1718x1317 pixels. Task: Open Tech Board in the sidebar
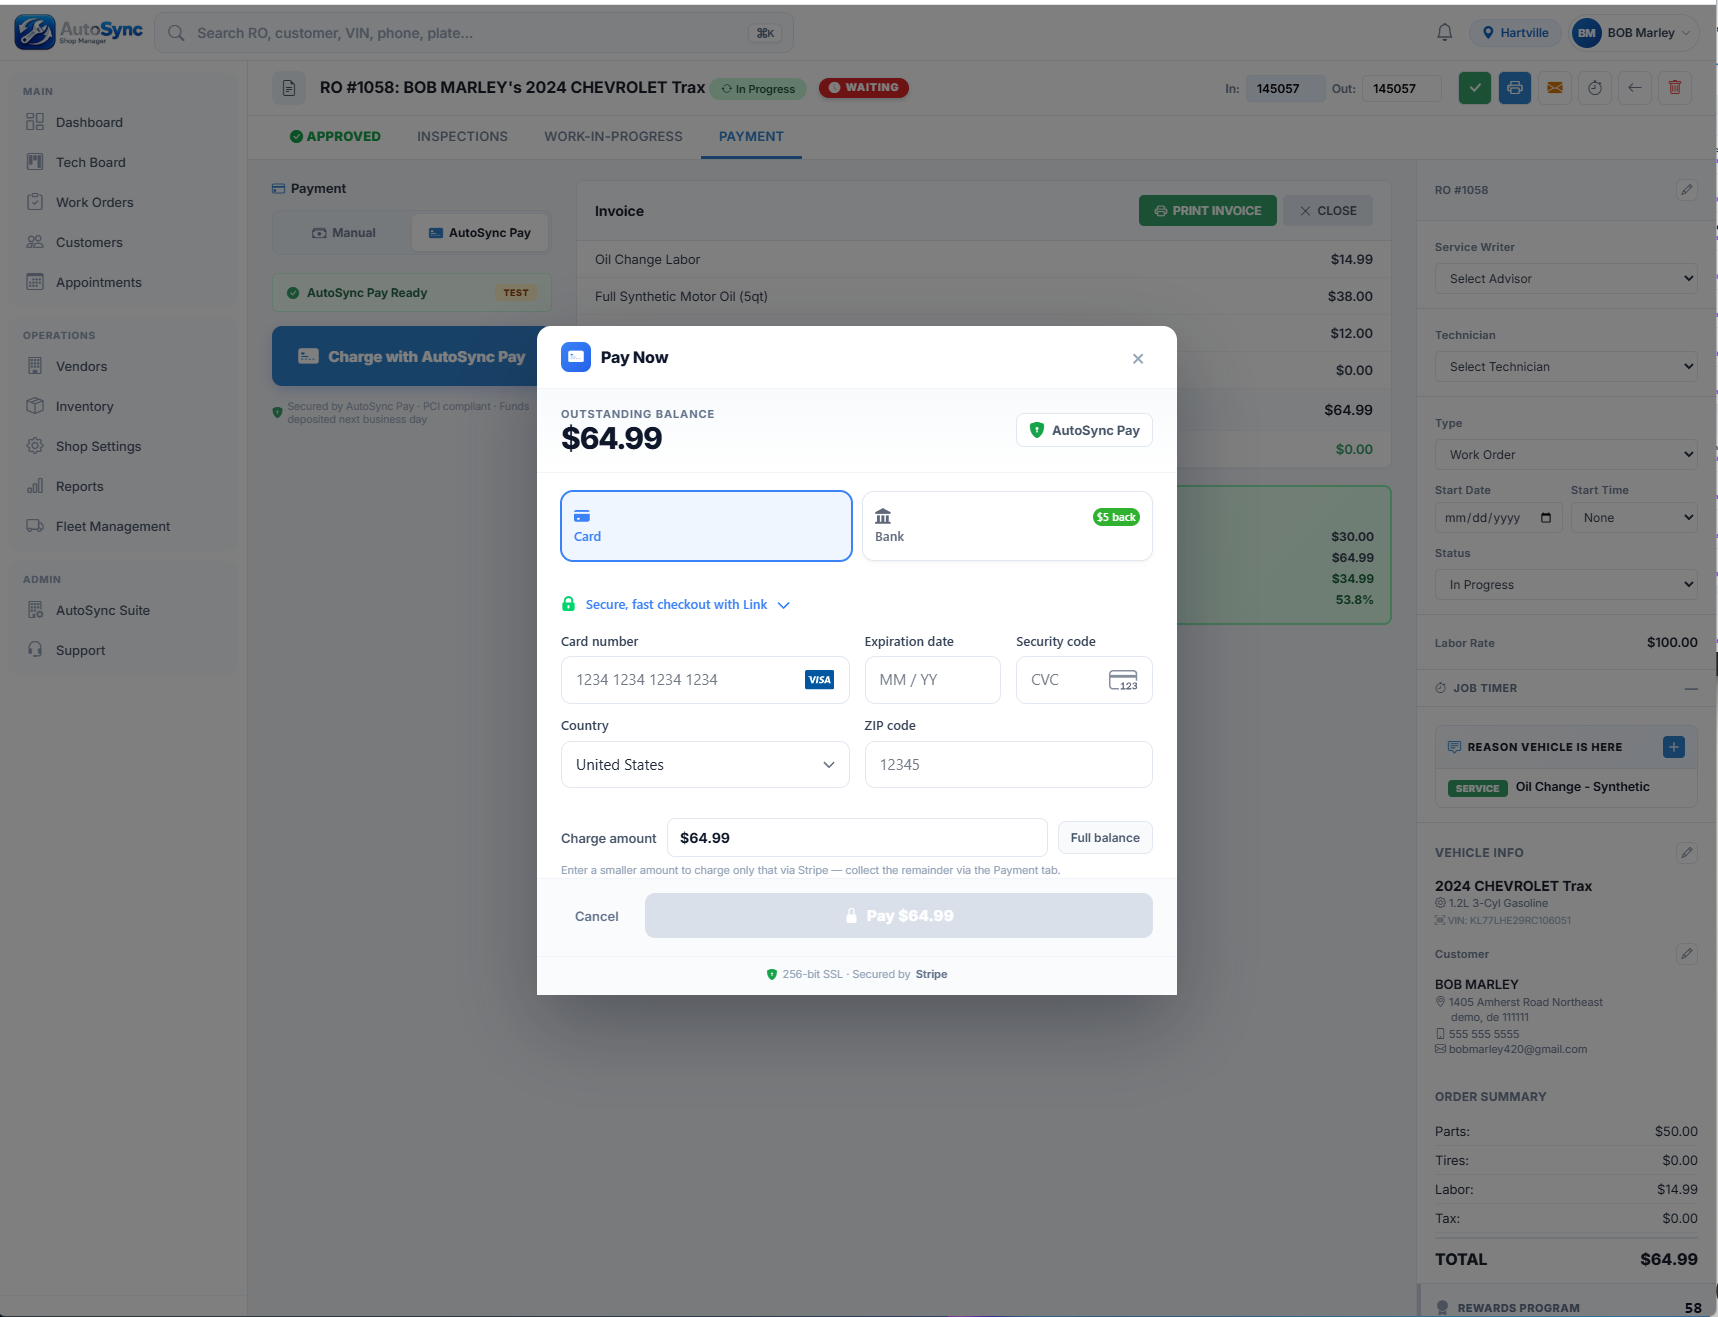click(x=124, y=162)
